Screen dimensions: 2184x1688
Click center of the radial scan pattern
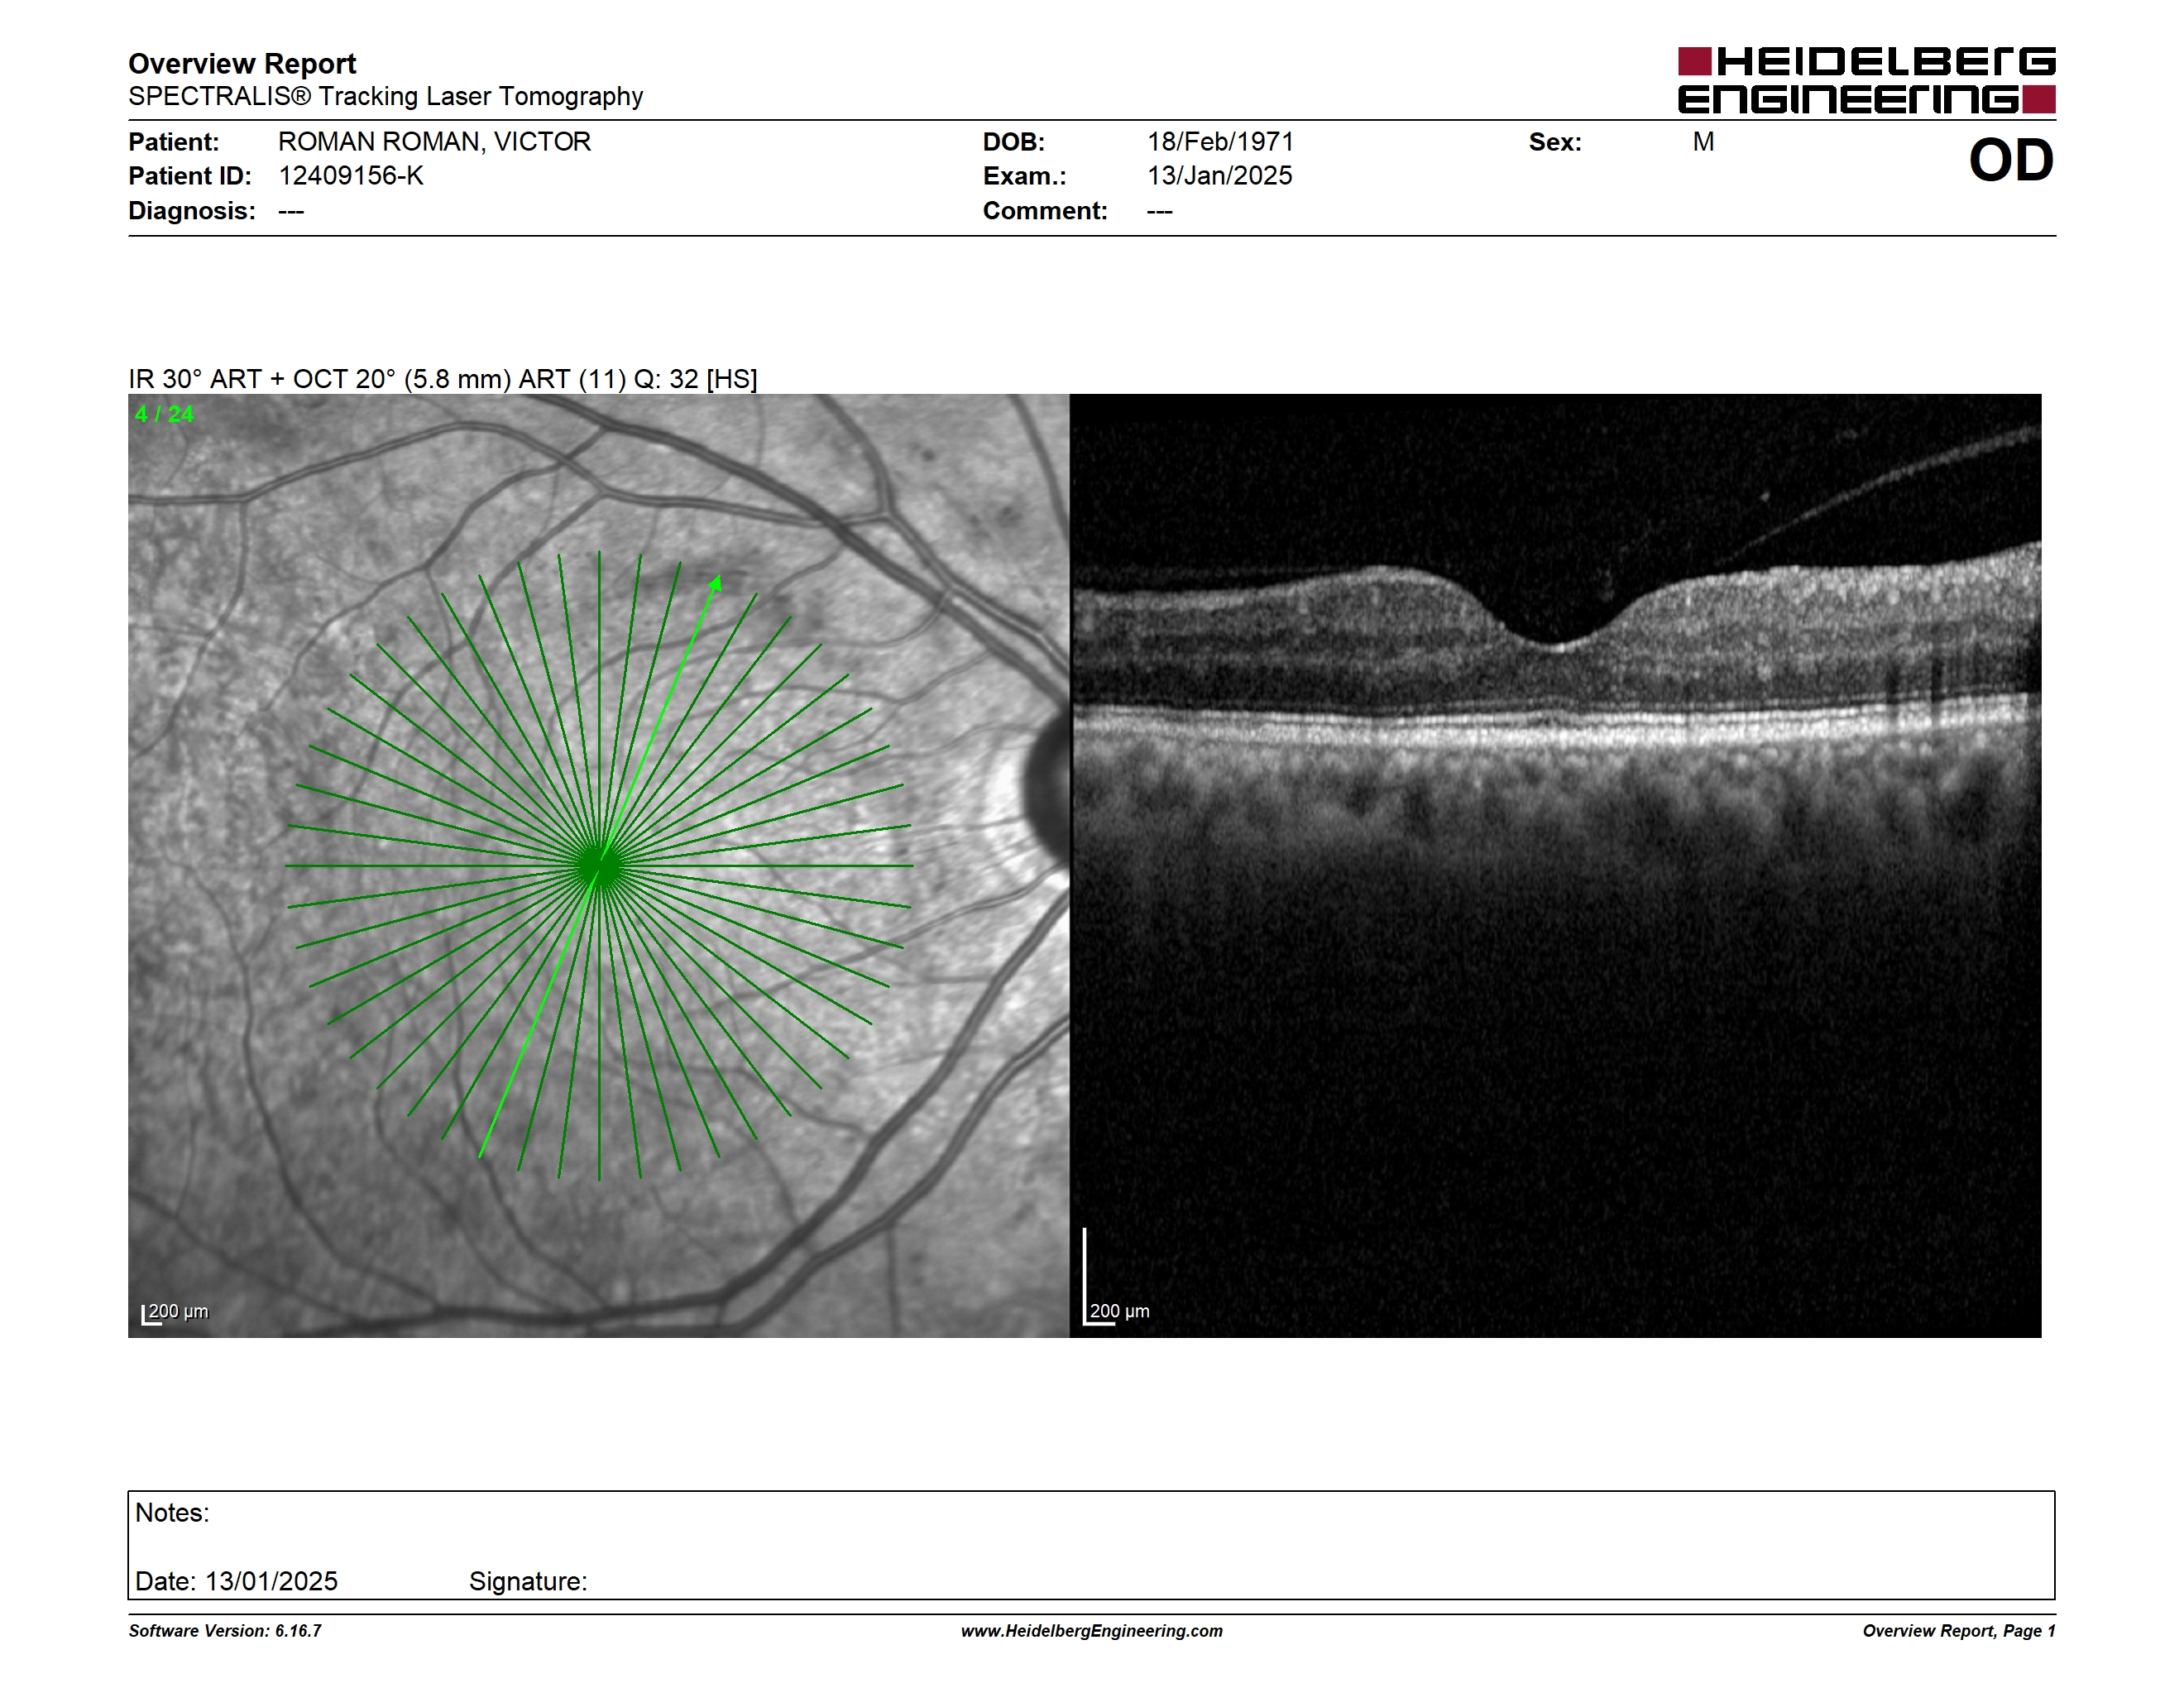(x=599, y=866)
